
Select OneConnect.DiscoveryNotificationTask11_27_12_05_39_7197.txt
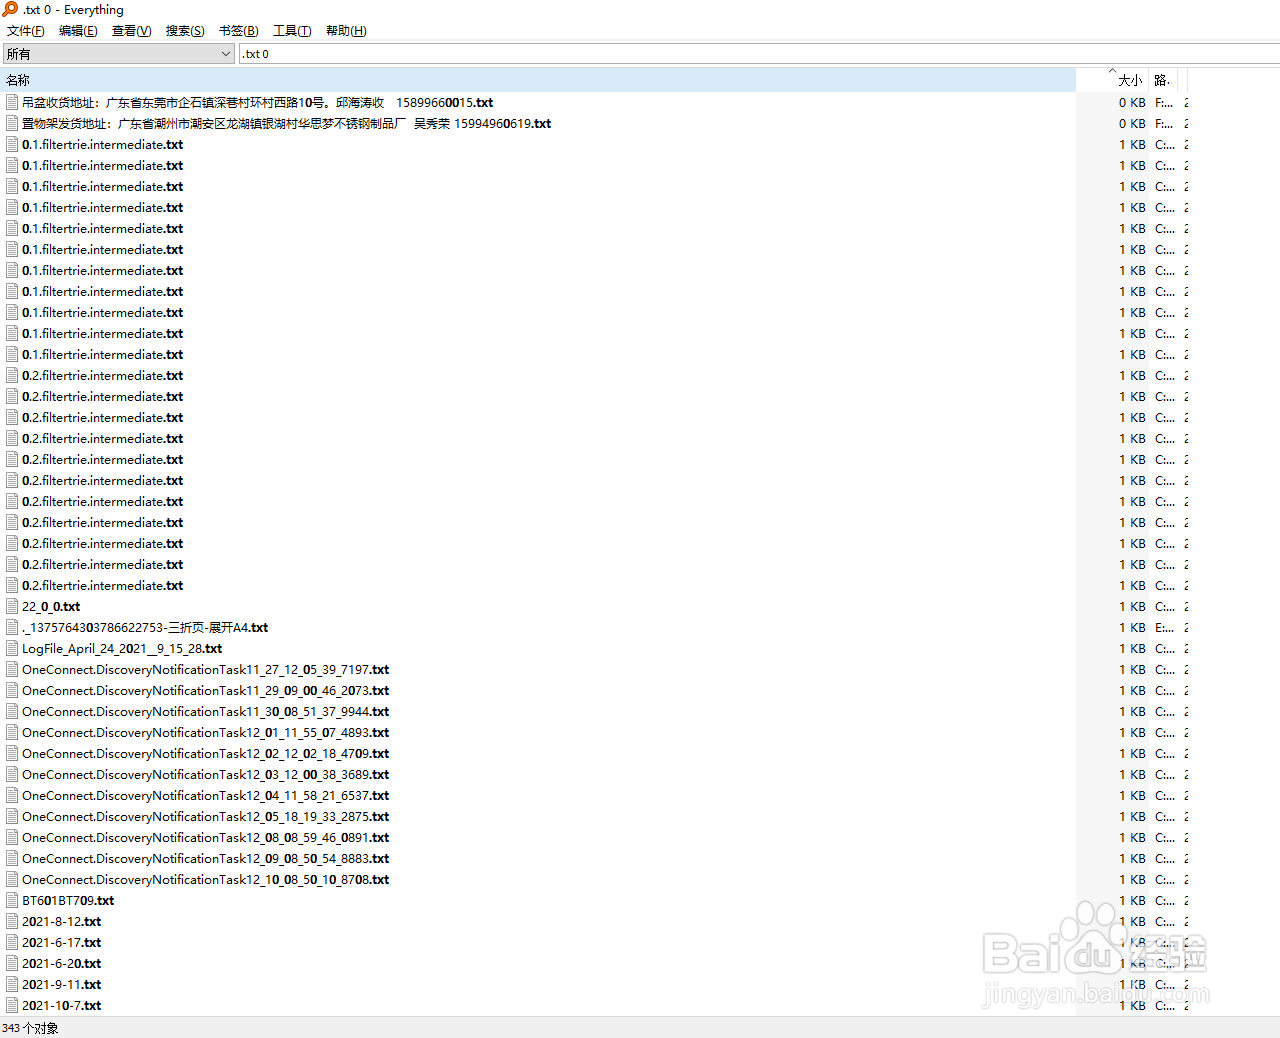pos(206,670)
